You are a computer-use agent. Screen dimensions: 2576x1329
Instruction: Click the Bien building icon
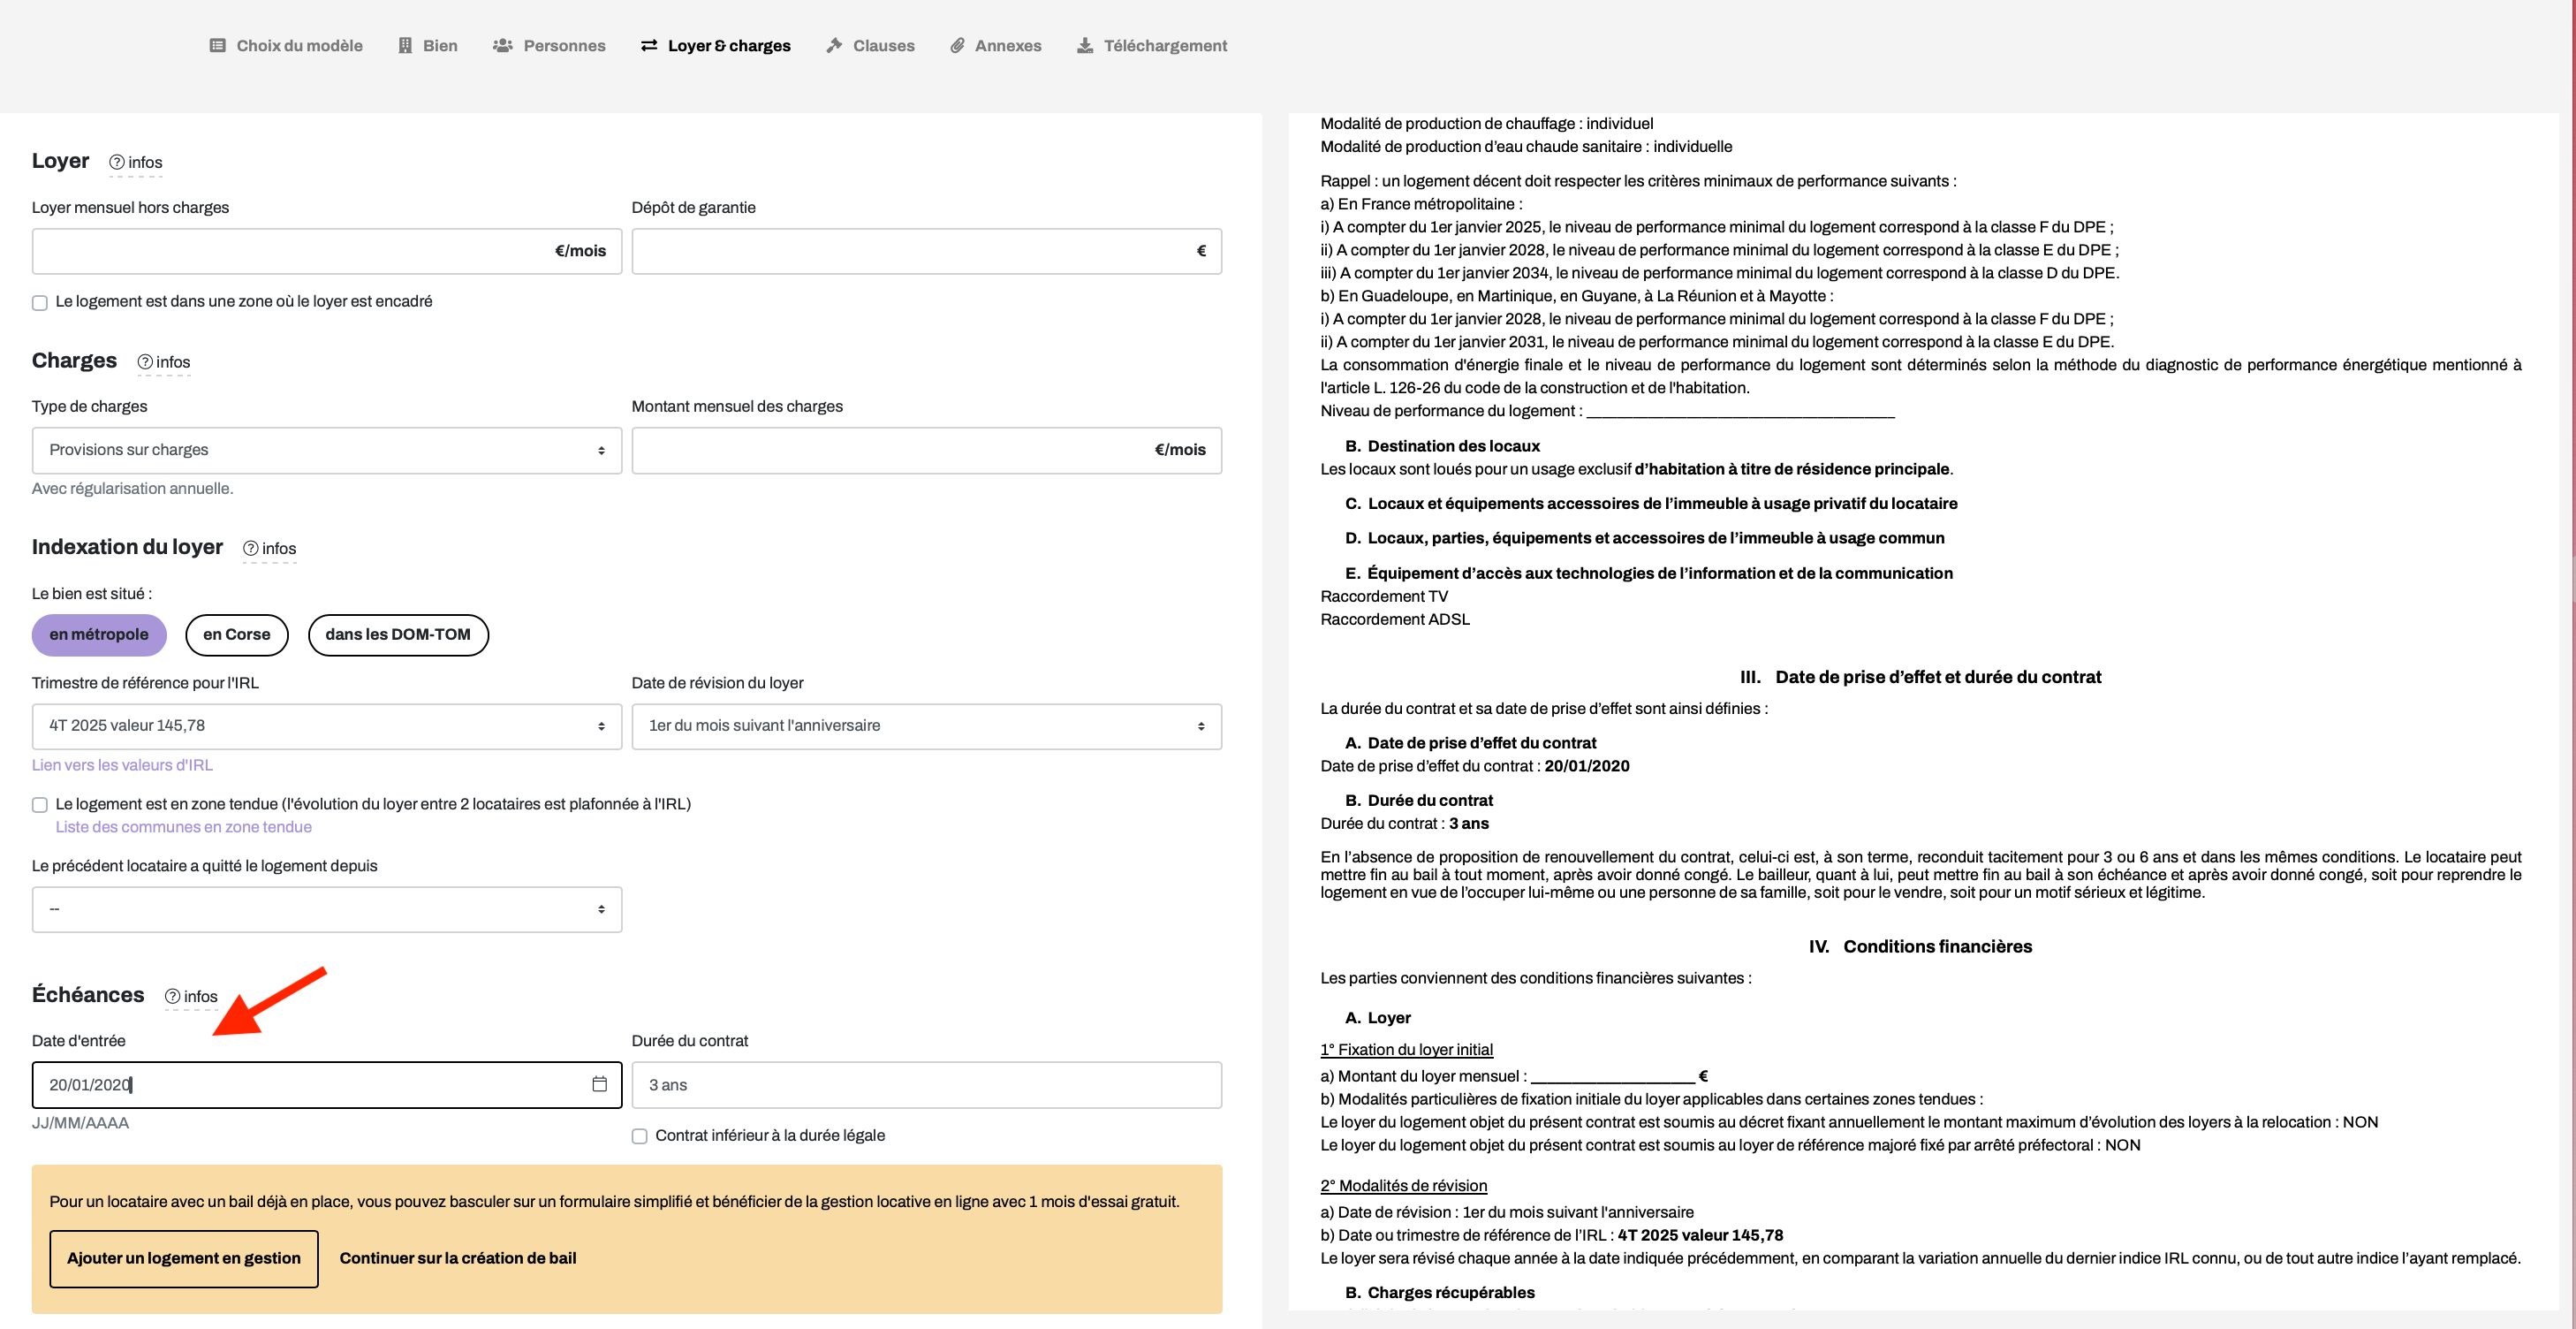tap(405, 45)
